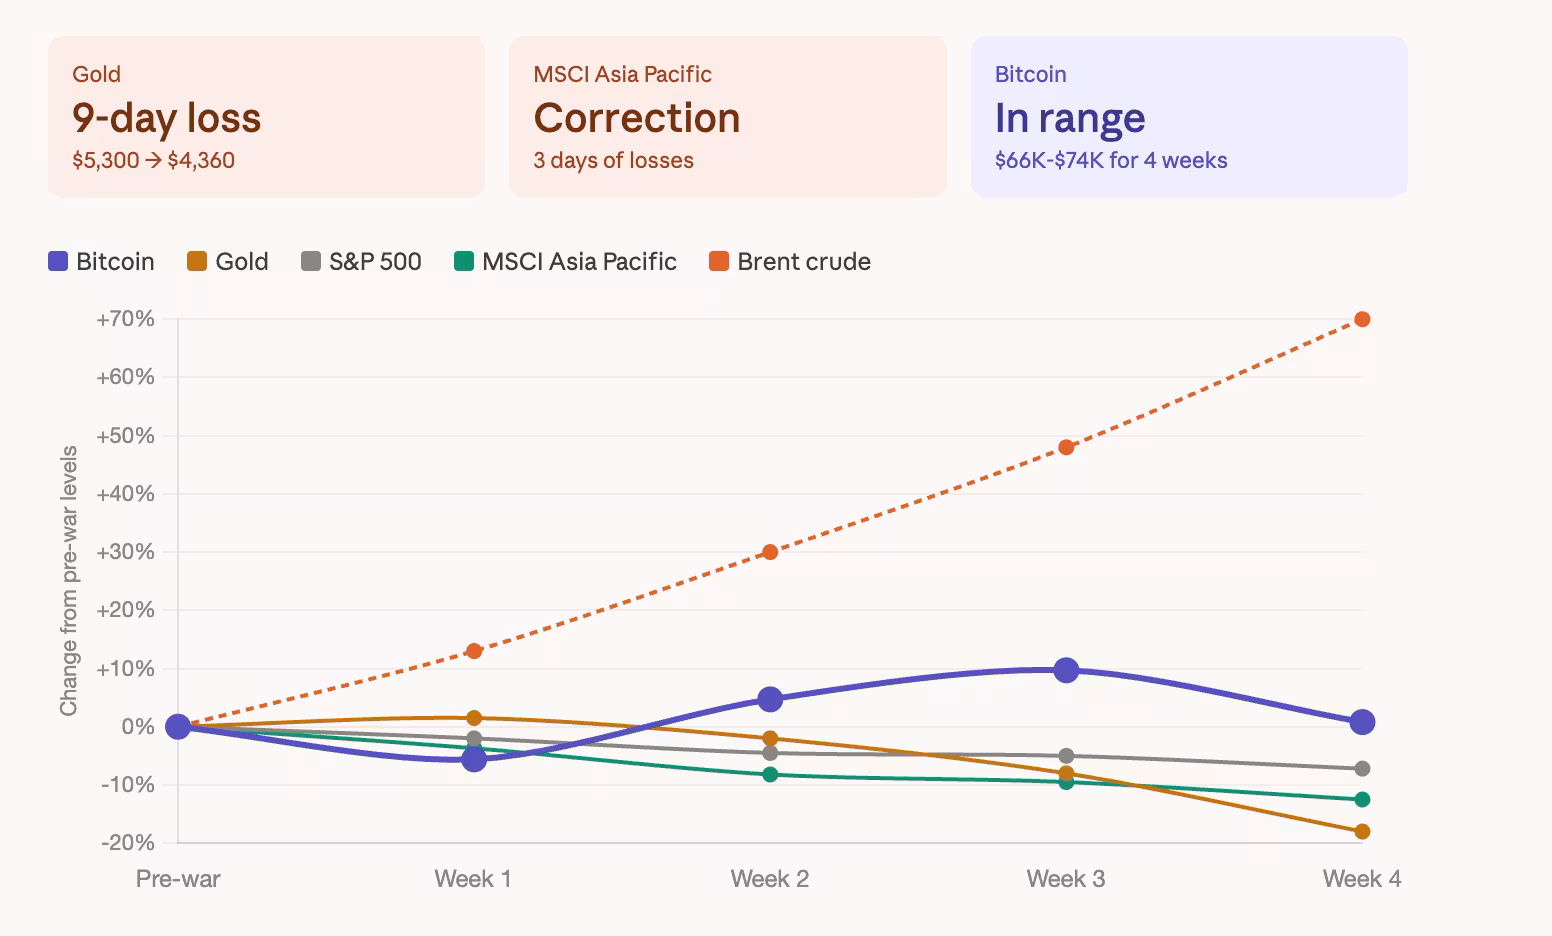
Task: Select Bitcoin Week 3 peak data point
Action: click(1066, 670)
